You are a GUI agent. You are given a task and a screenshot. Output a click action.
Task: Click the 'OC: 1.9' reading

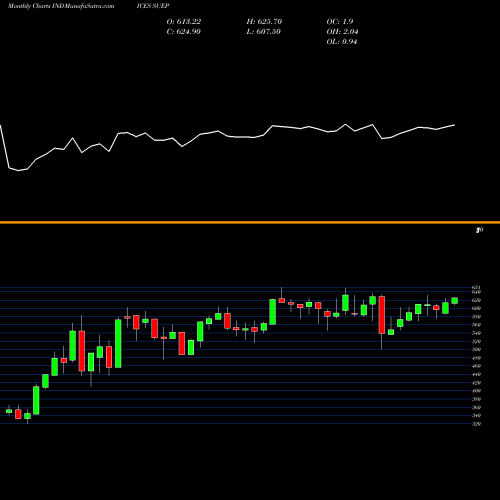pos(340,22)
